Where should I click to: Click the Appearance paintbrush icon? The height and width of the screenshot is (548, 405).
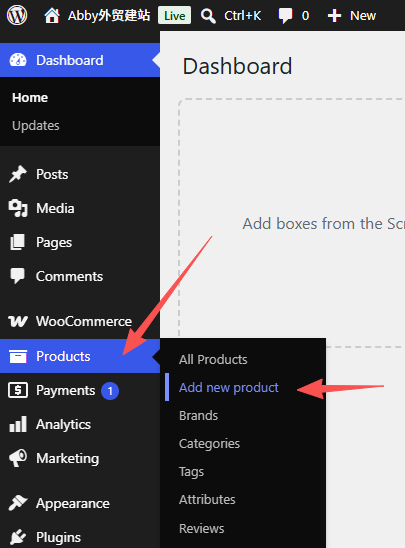(18, 503)
